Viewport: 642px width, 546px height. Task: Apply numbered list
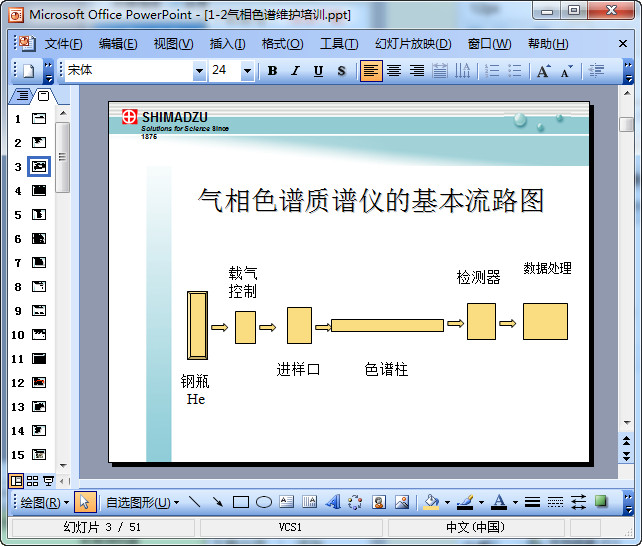[491, 71]
